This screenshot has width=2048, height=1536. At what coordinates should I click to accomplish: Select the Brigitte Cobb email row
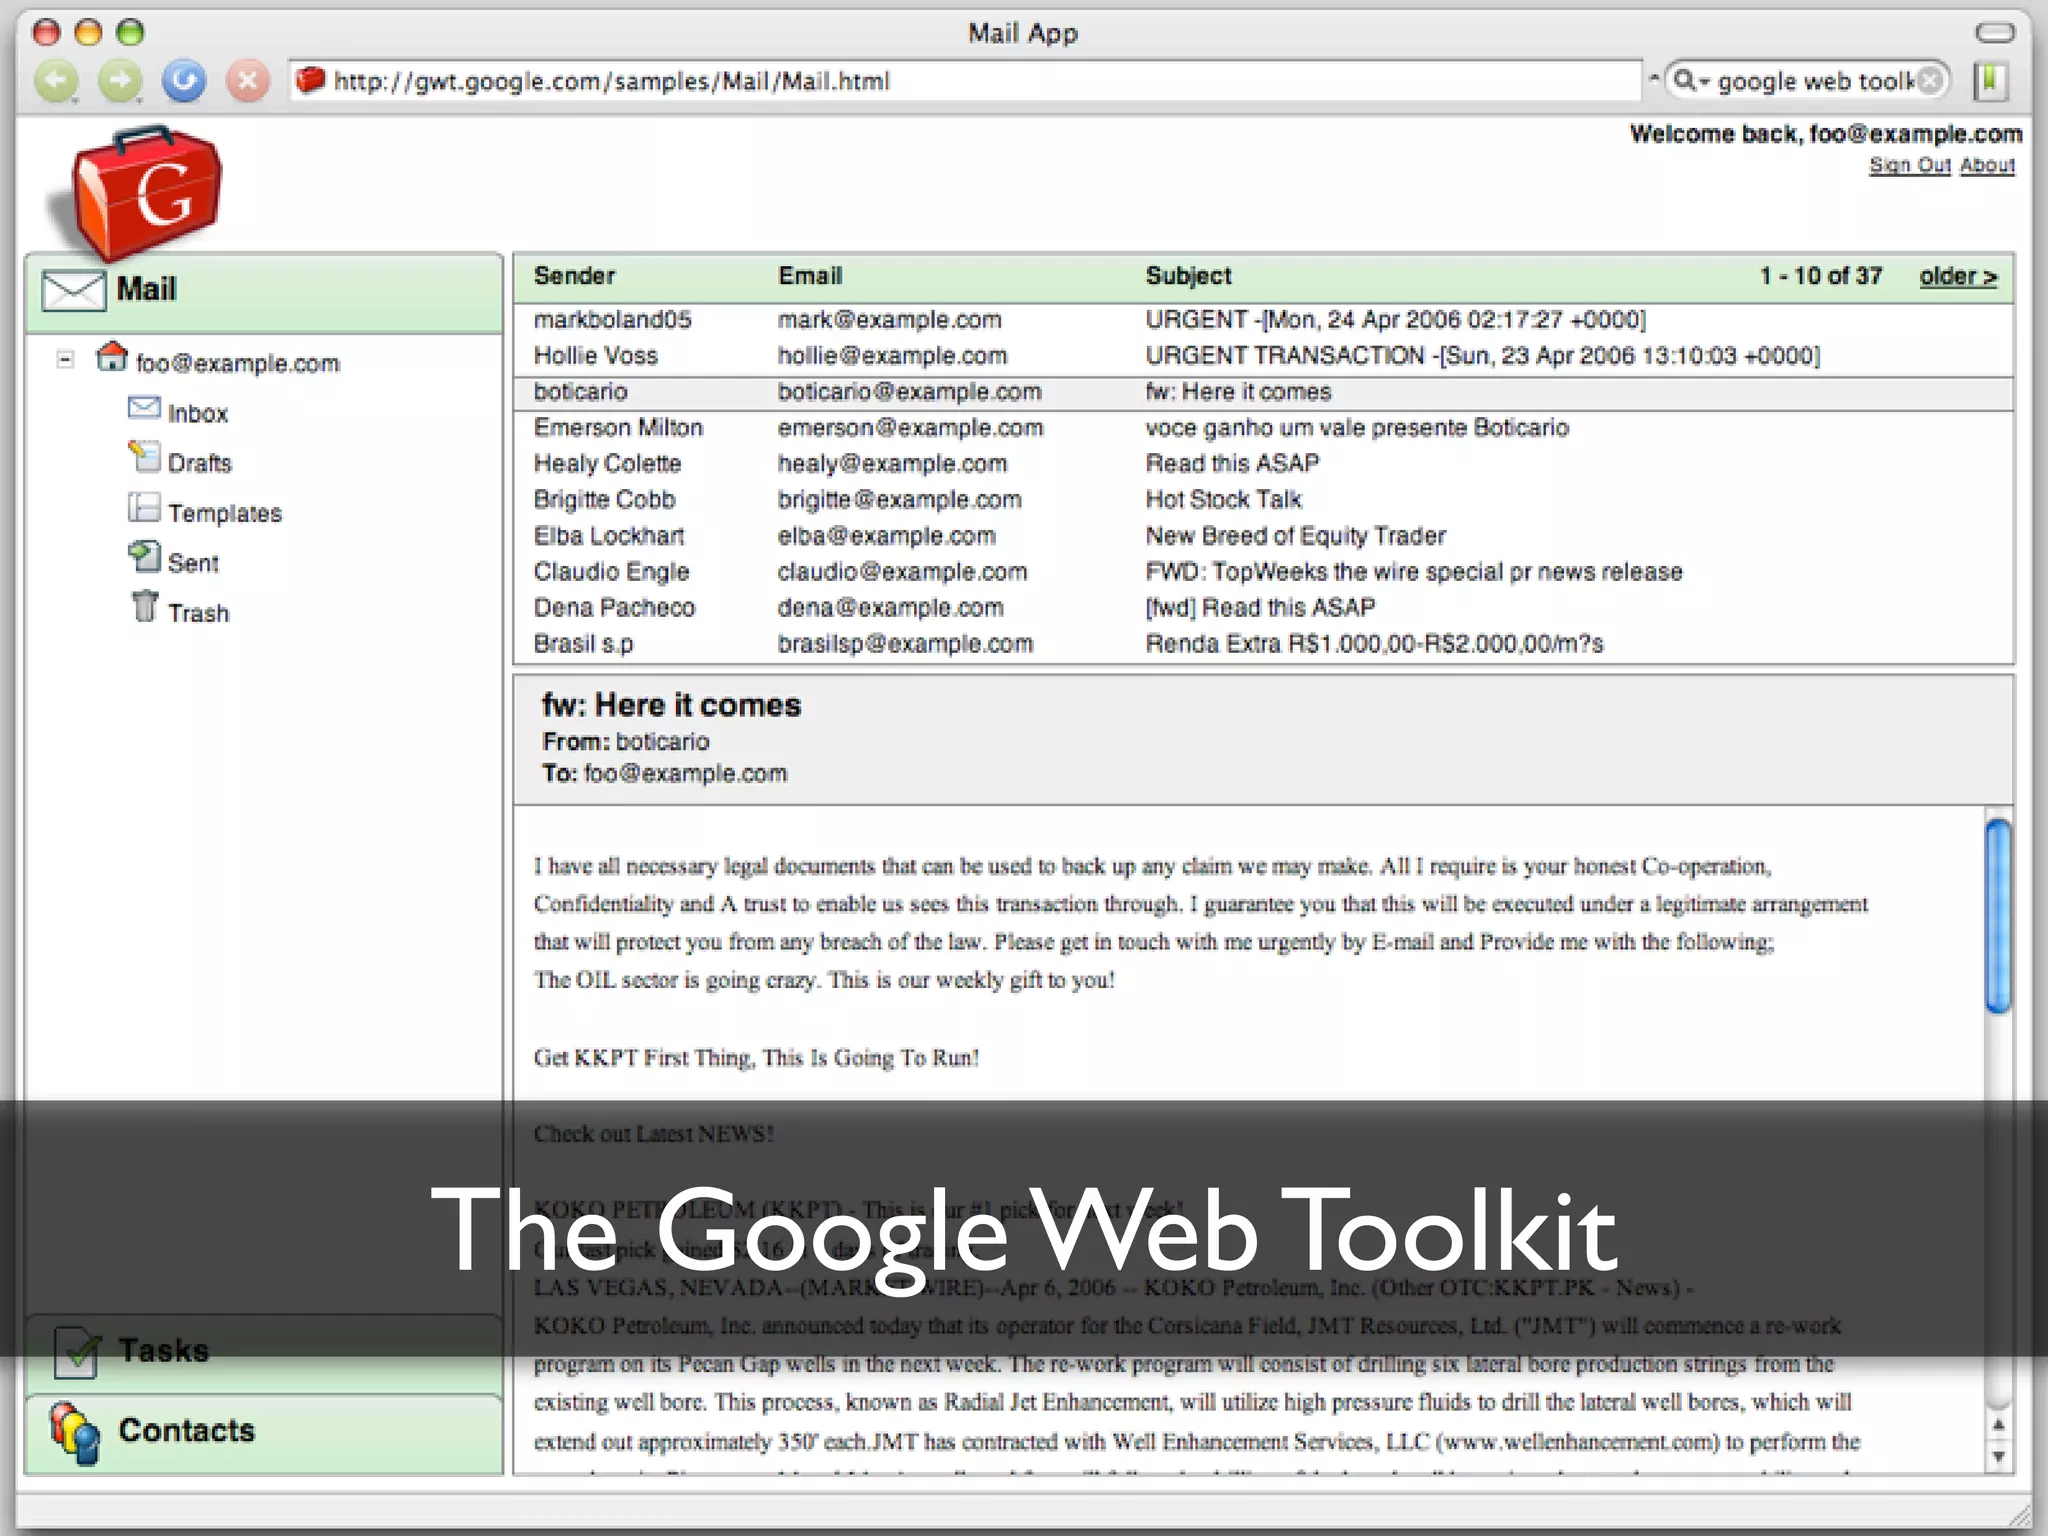coord(1264,500)
